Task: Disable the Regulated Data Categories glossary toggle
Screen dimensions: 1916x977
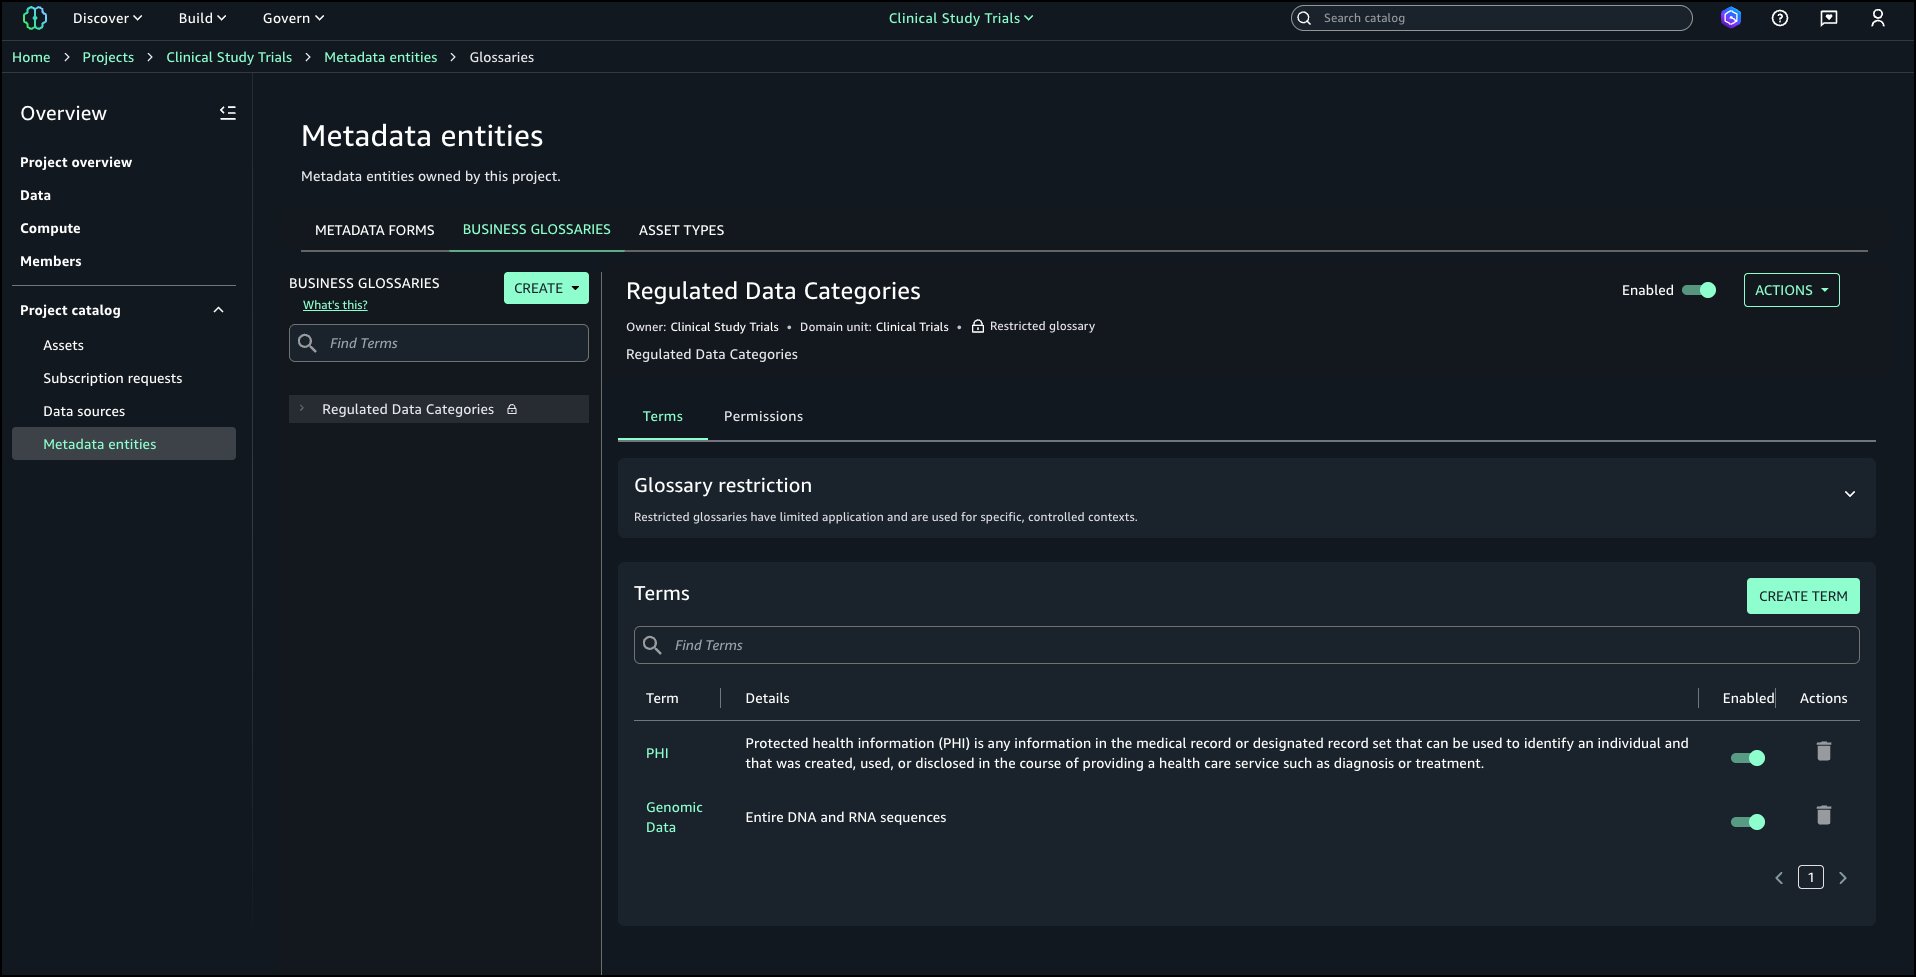Action: (1699, 290)
